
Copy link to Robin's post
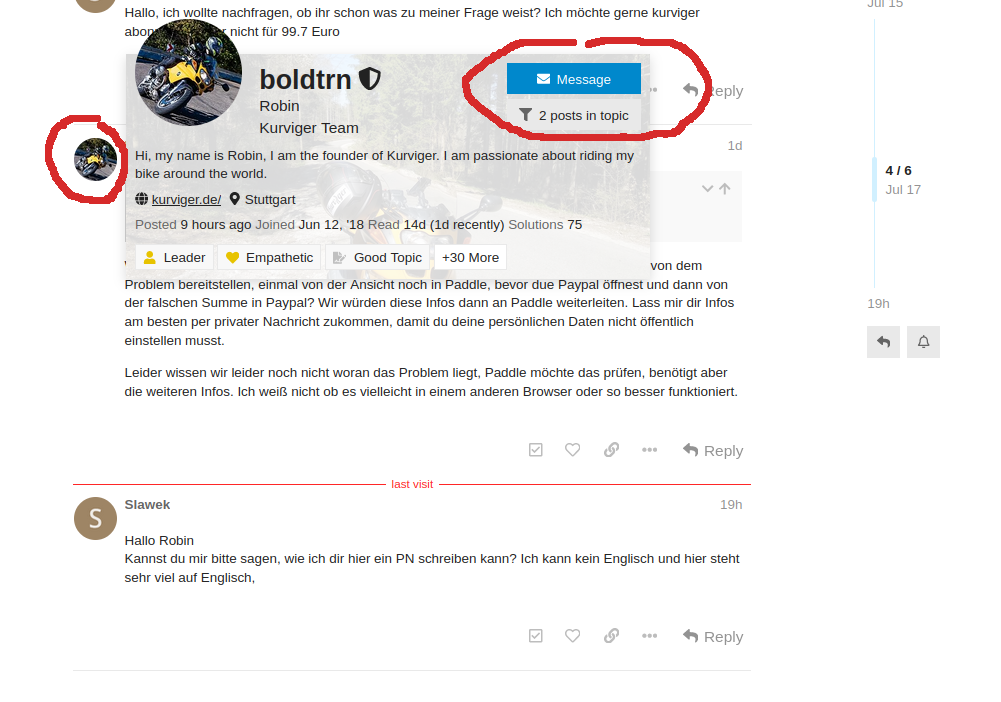pos(611,450)
